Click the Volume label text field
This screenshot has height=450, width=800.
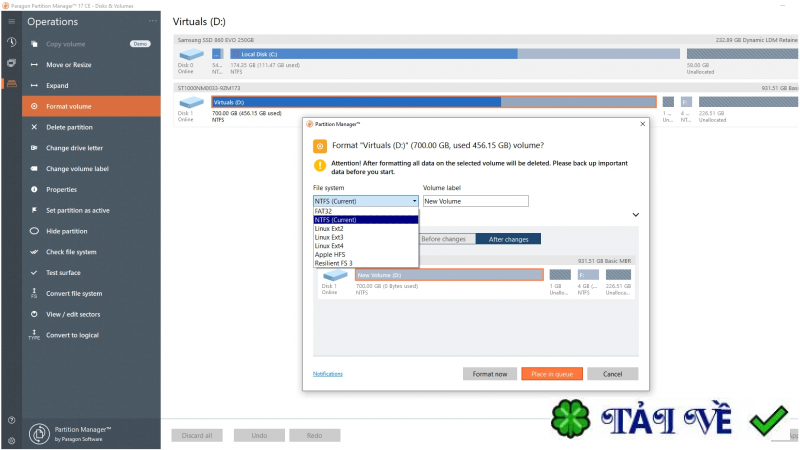pyautogui.click(x=476, y=201)
